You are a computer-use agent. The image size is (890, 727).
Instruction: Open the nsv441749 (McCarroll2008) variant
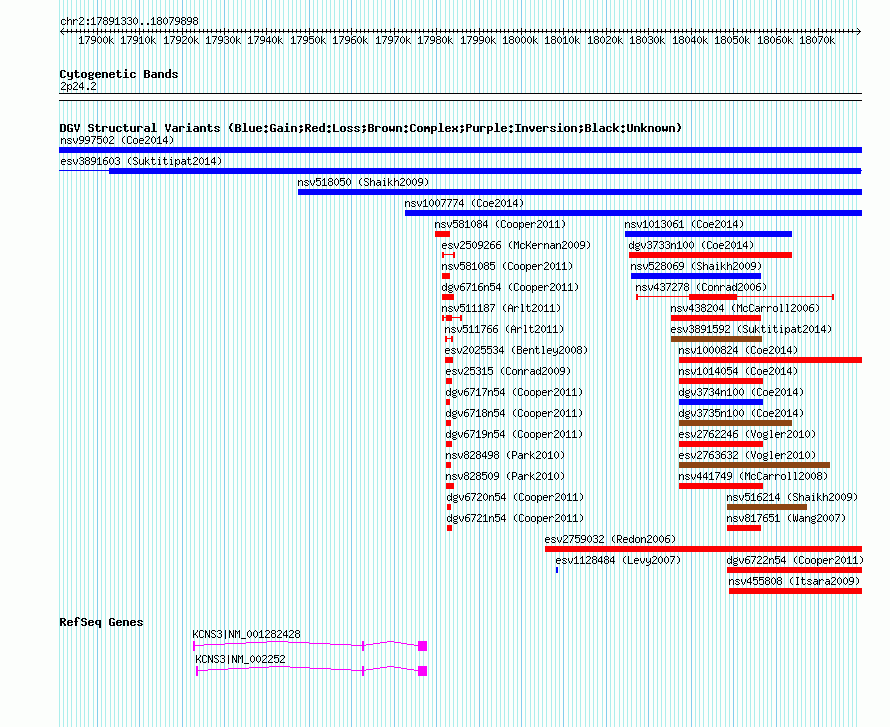click(x=753, y=476)
